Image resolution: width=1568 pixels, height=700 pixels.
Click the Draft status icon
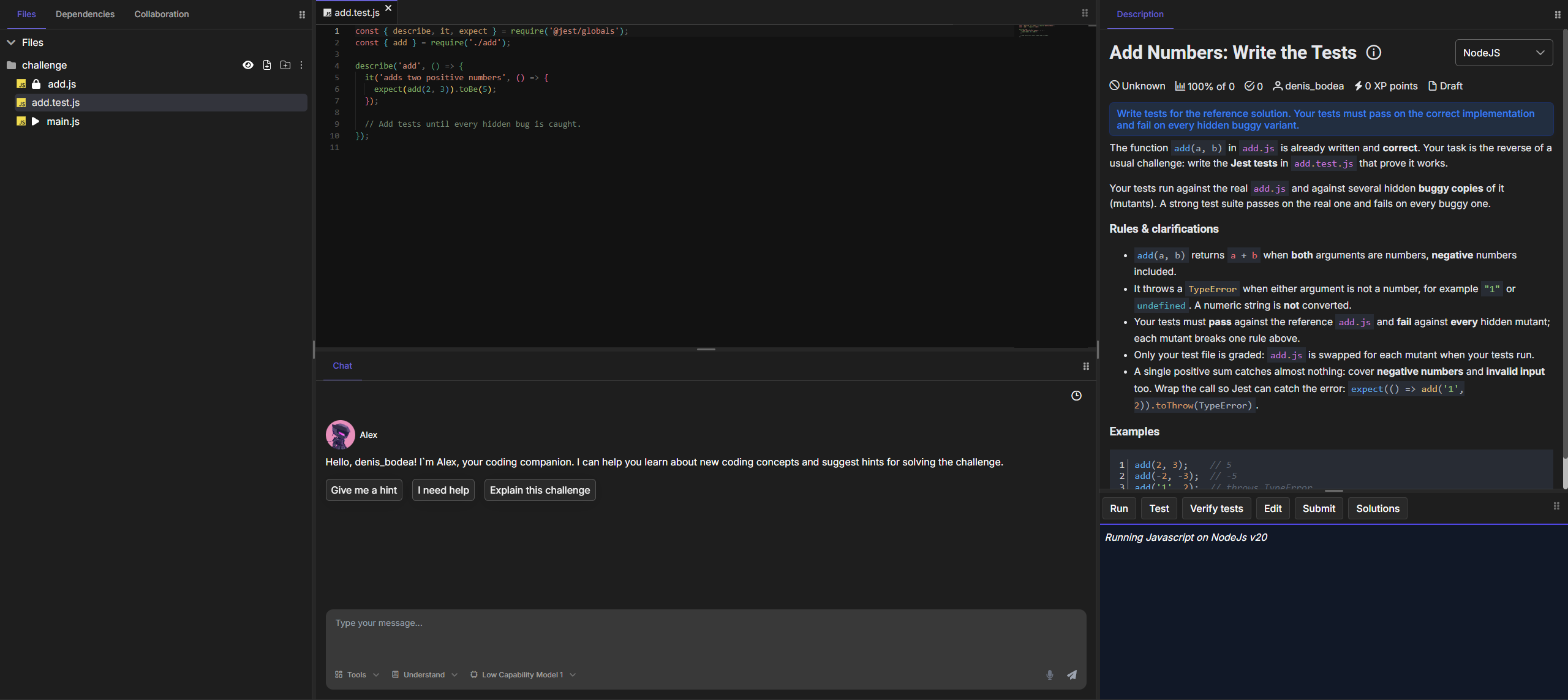tap(1432, 86)
